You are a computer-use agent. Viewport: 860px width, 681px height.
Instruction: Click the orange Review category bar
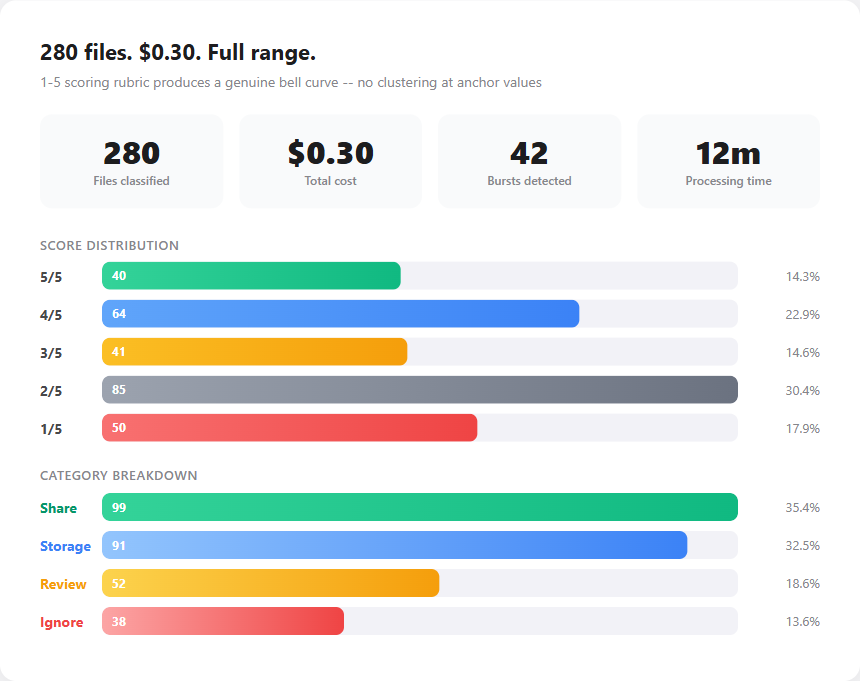(270, 583)
